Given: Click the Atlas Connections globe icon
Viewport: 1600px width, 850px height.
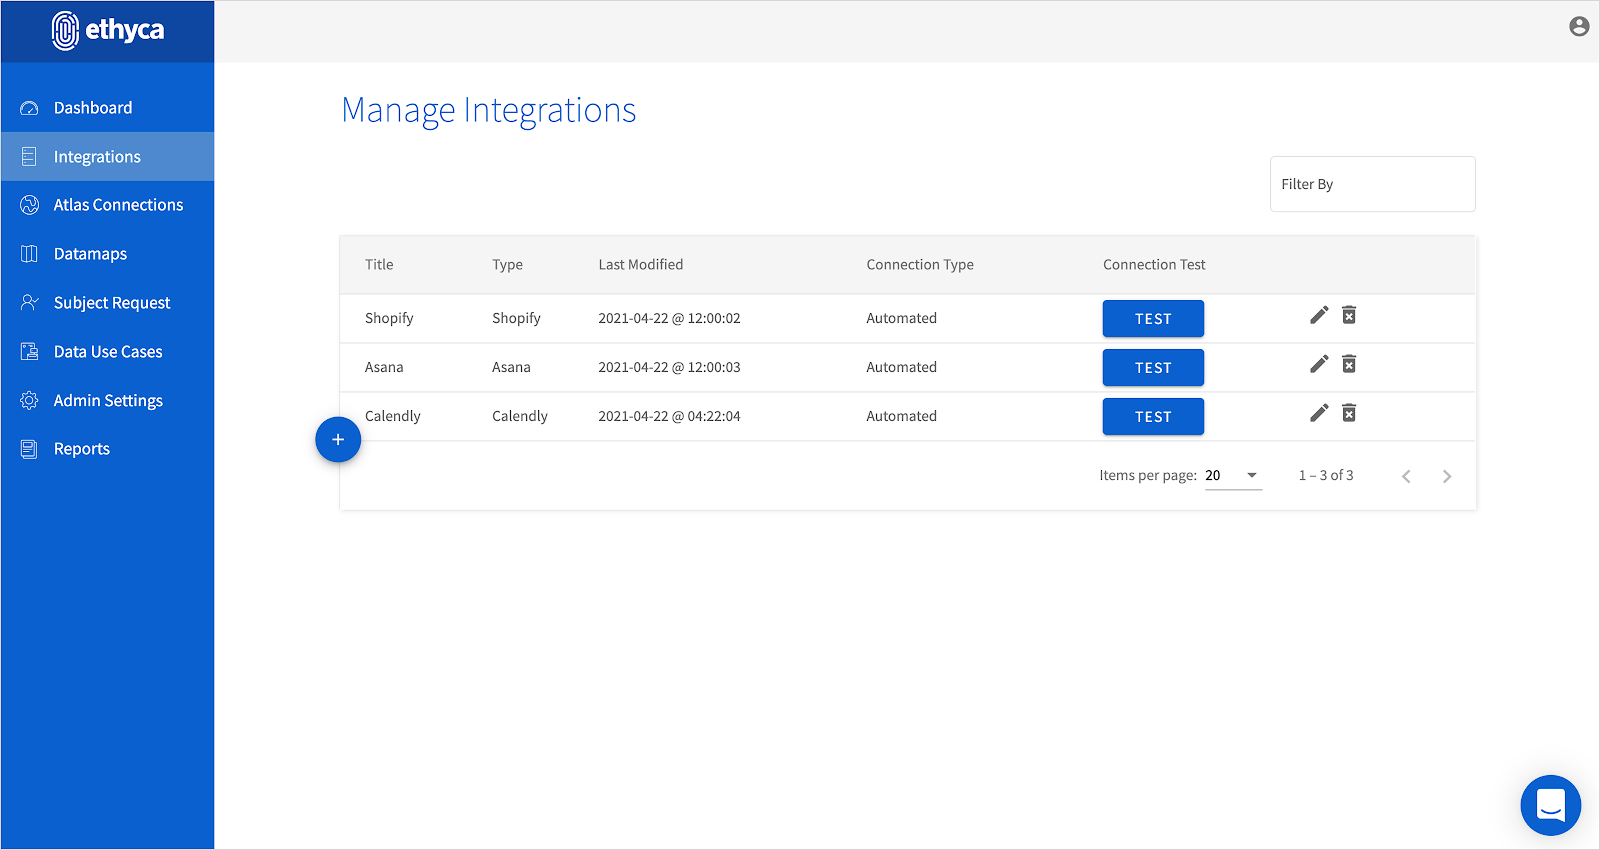Looking at the screenshot, I should (x=29, y=205).
